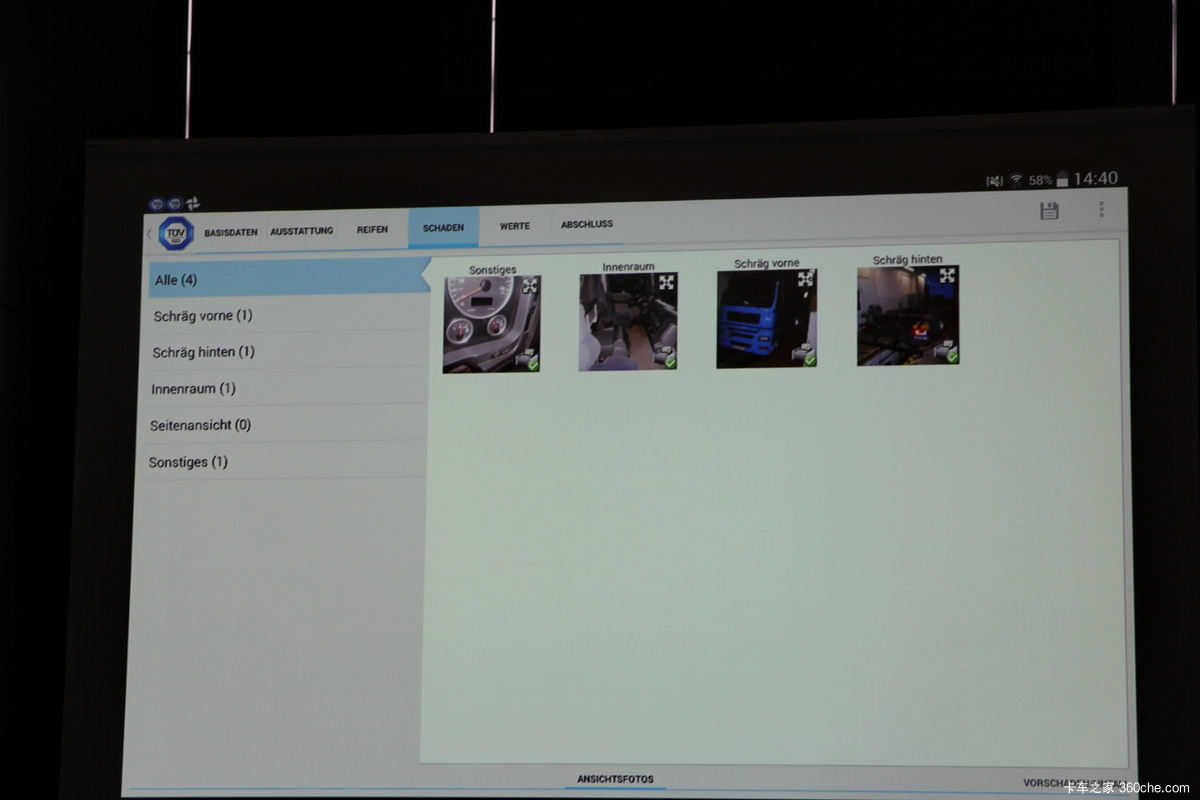Click the Wi-Fi status icon

1016,180
